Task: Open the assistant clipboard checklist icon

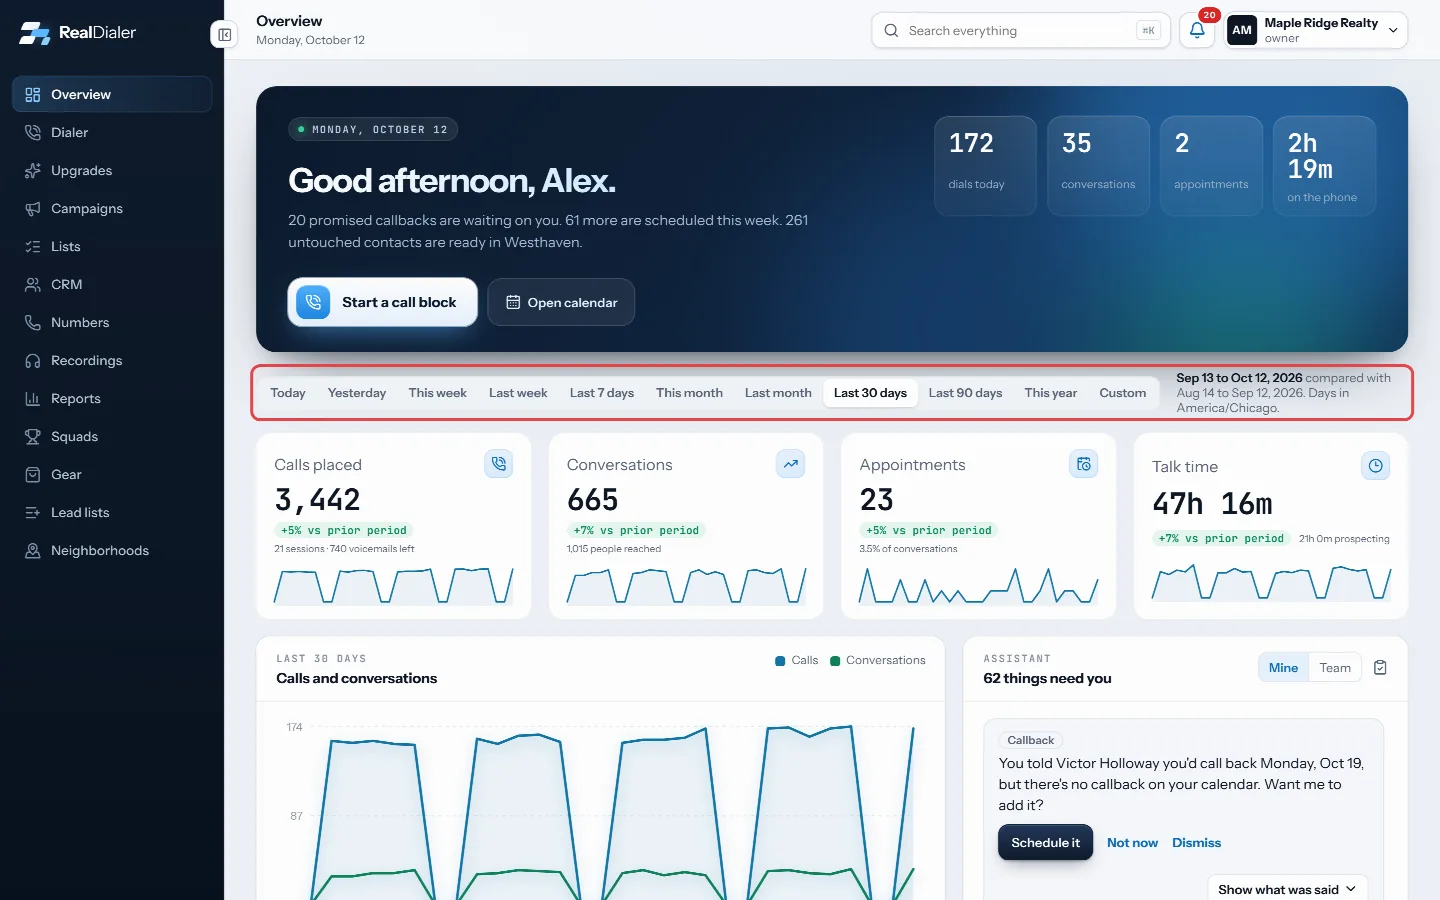Action: point(1380,668)
